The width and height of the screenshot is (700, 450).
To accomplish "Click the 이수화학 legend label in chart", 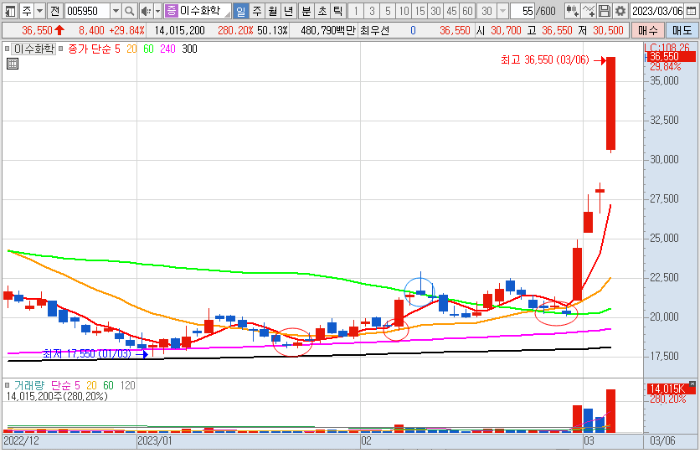I will click(33, 49).
